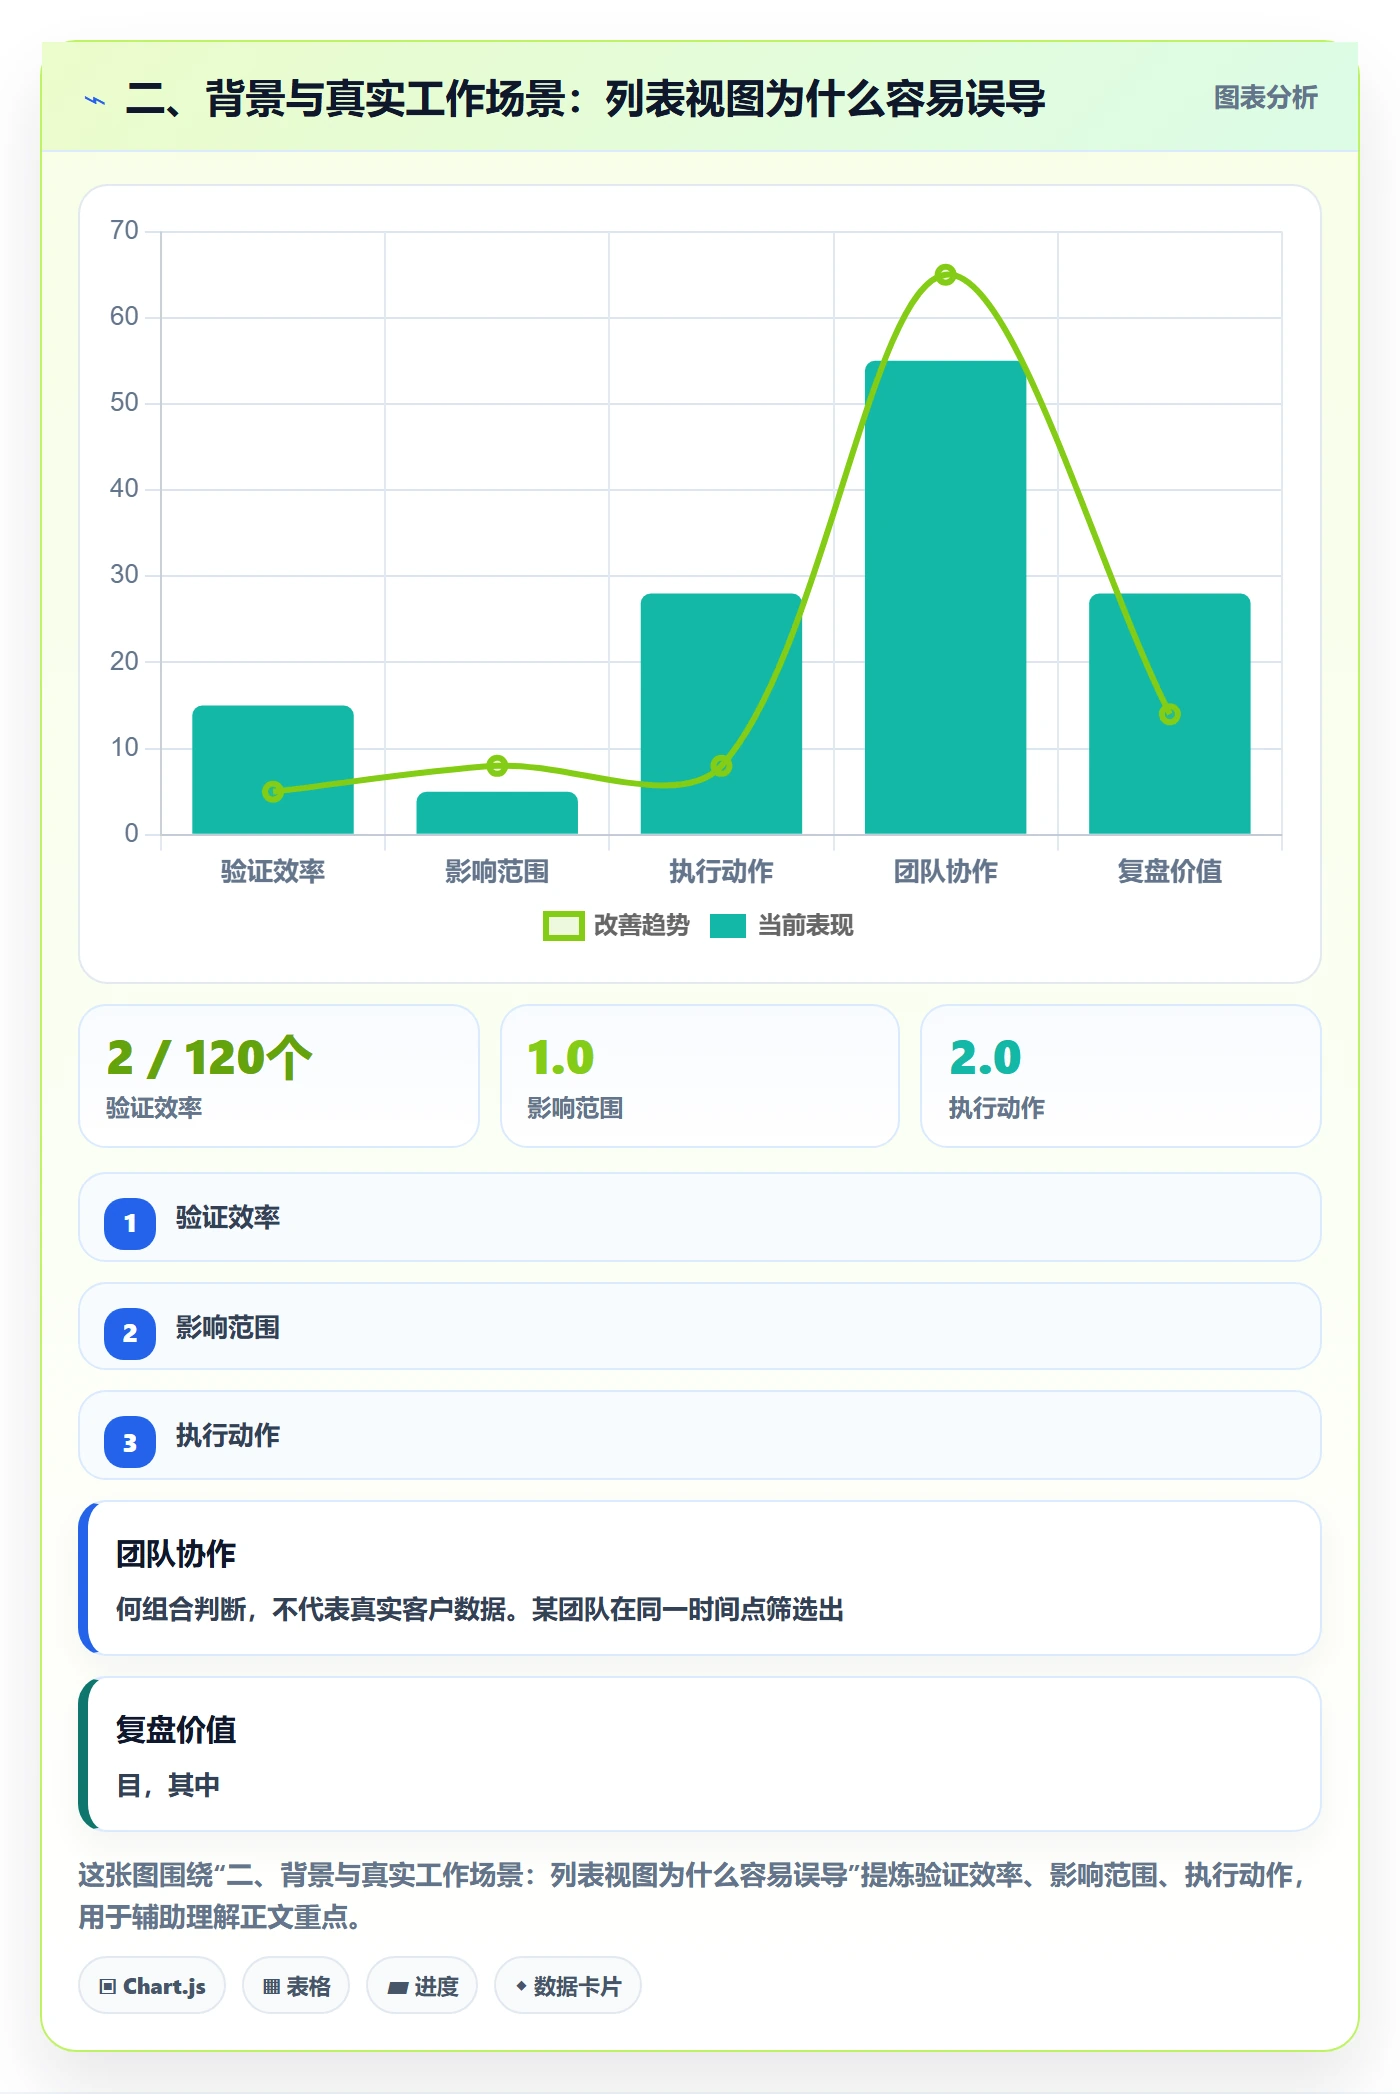The image size is (1400, 2094).
Task: Click the trend line point at 复盘价值
Action: [1169, 714]
